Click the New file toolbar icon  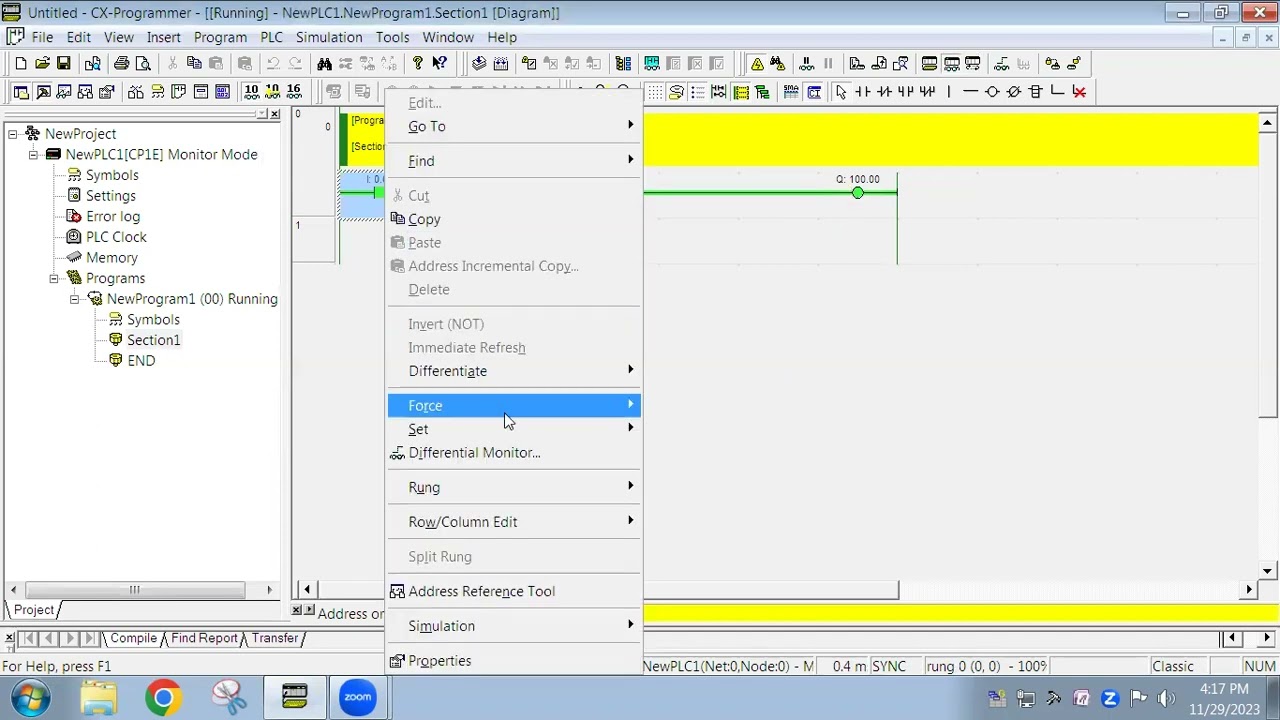(21, 64)
